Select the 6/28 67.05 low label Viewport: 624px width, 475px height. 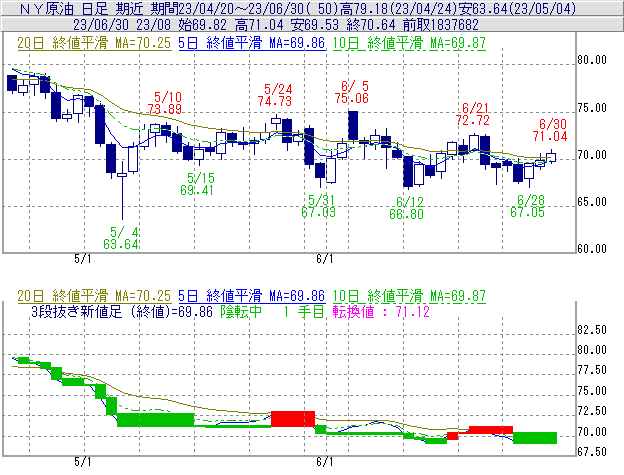click(528, 206)
